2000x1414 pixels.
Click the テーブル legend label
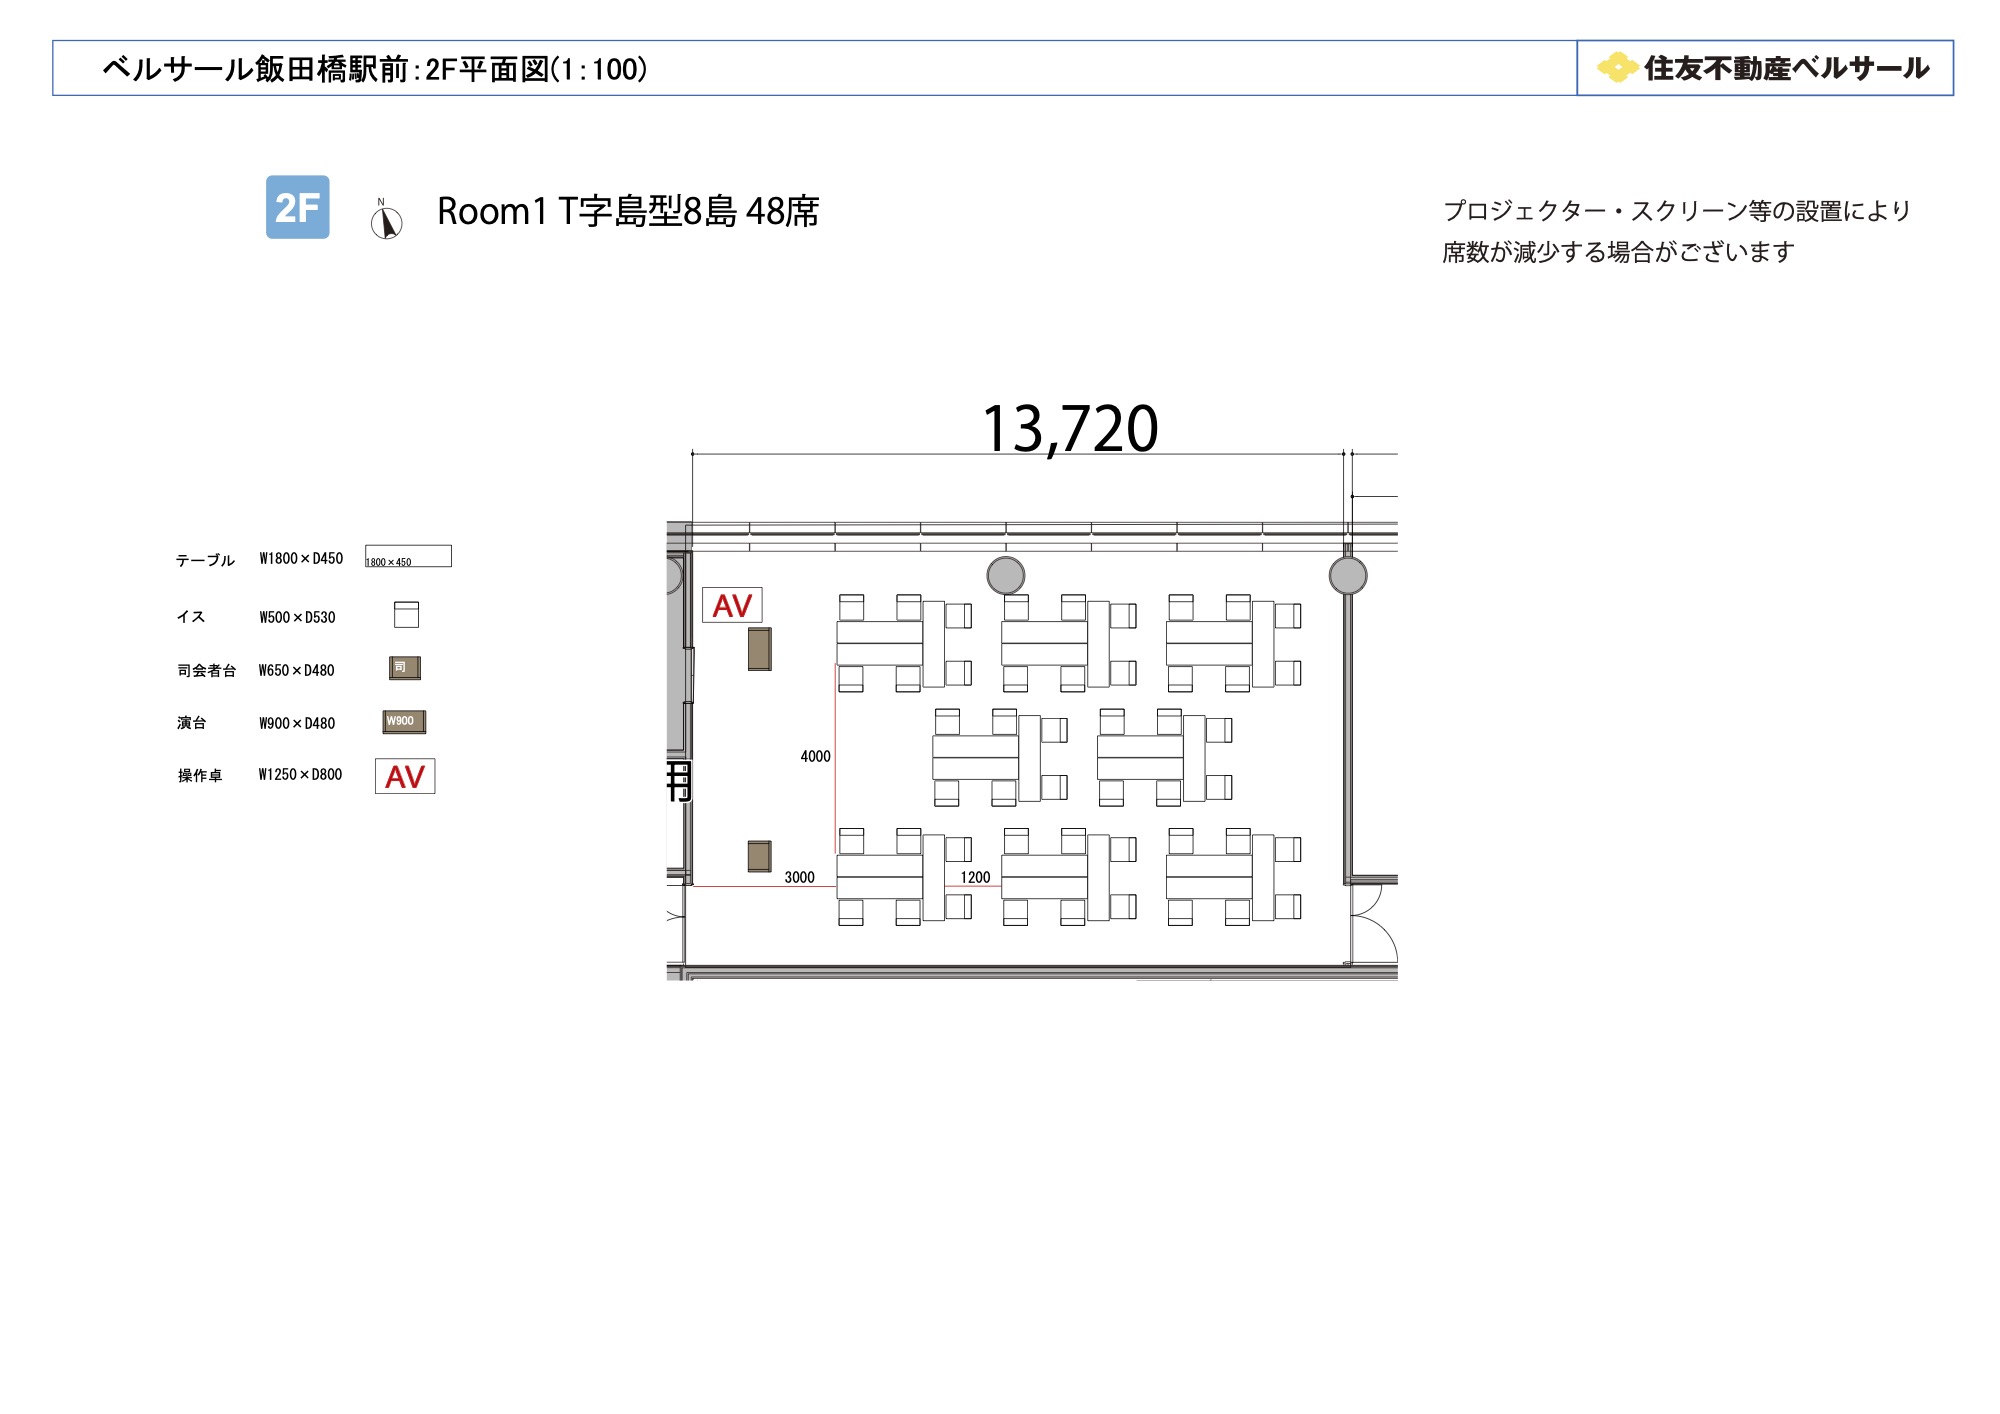(205, 560)
